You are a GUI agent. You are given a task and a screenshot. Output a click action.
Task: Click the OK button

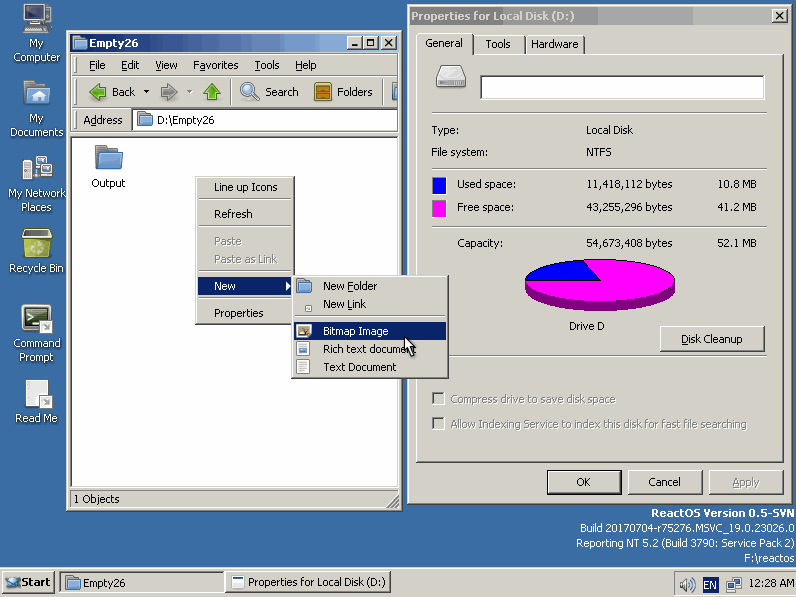583,482
